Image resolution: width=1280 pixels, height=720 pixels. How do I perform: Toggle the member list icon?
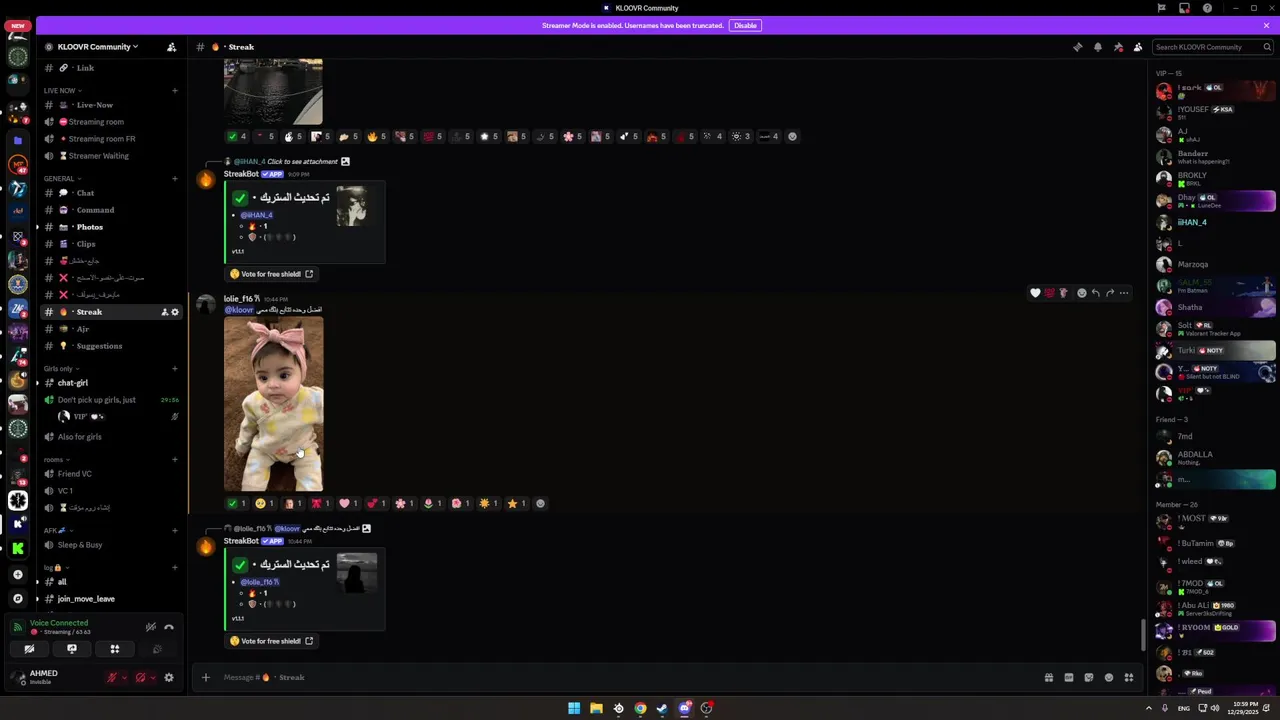point(1138,47)
